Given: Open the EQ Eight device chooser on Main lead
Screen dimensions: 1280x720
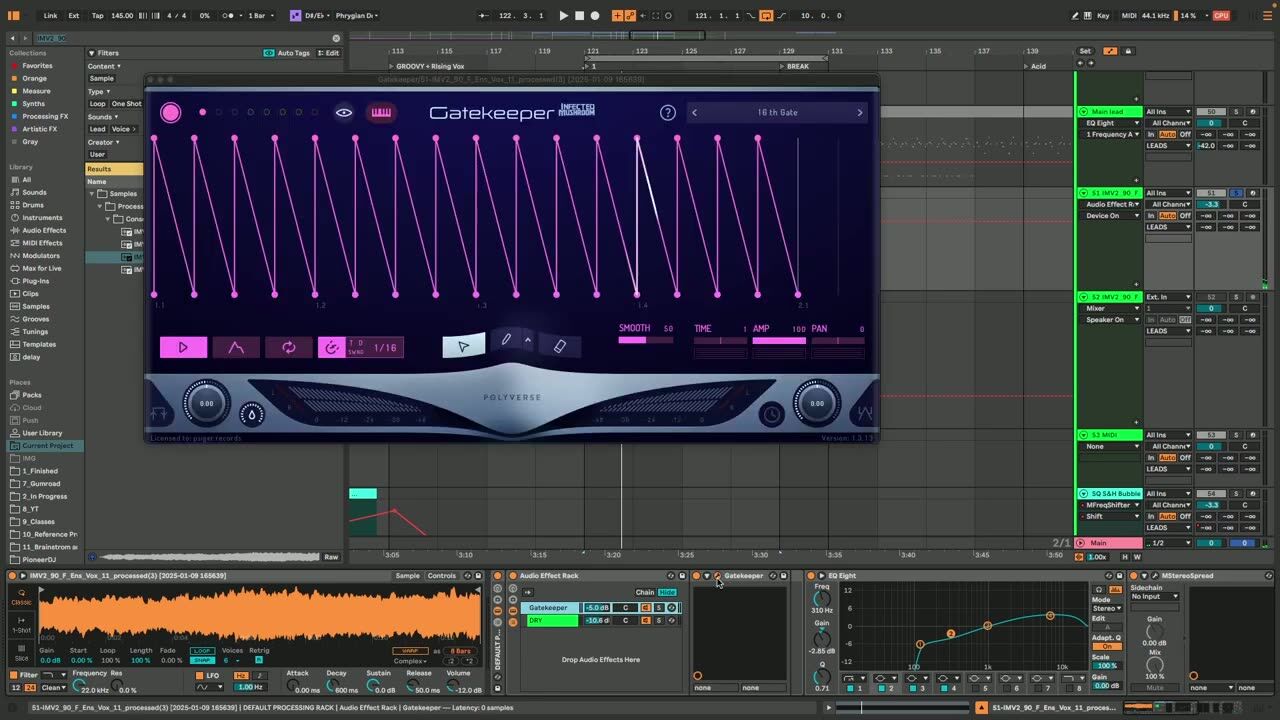Looking at the screenshot, I should pos(1110,123).
